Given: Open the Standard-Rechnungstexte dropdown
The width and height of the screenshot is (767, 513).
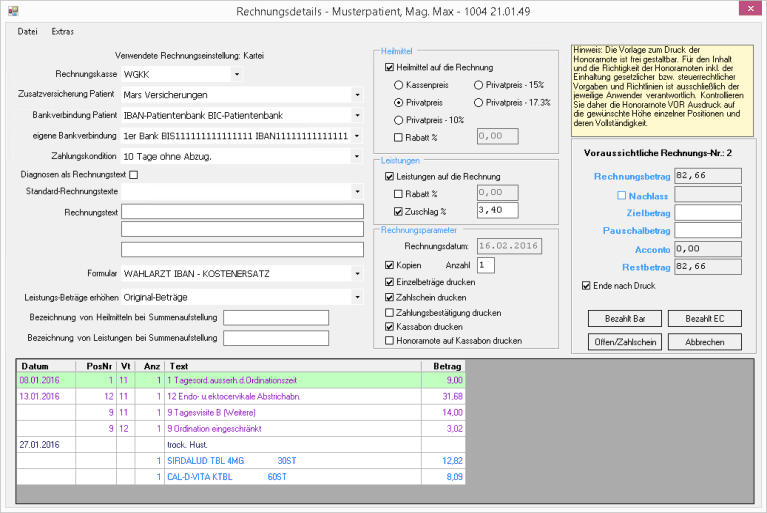Looking at the screenshot, I should [358, 191].
